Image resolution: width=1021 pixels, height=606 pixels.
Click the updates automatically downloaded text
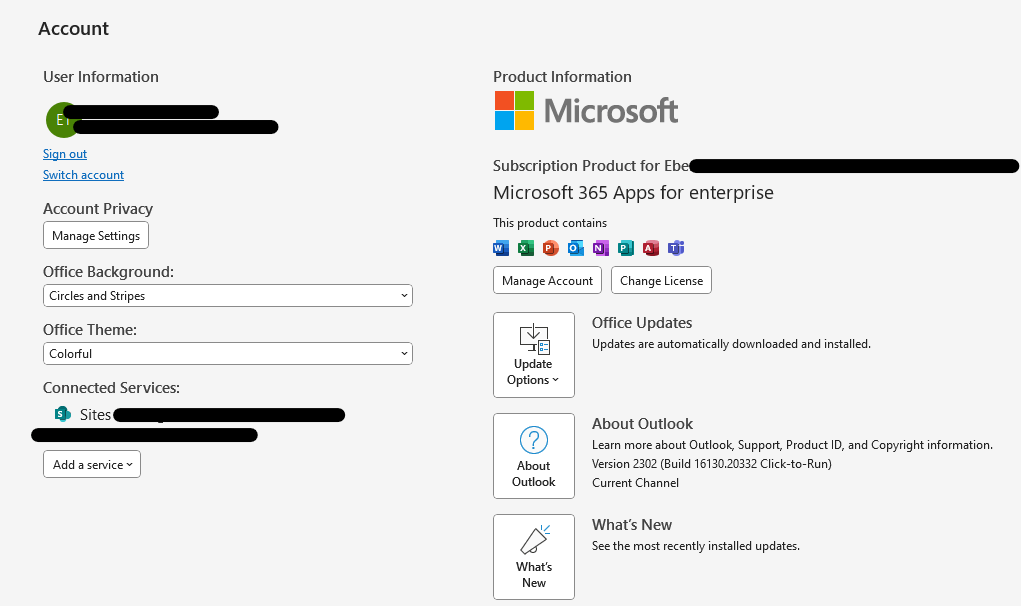pyautogui.click(x=731, y=344)
